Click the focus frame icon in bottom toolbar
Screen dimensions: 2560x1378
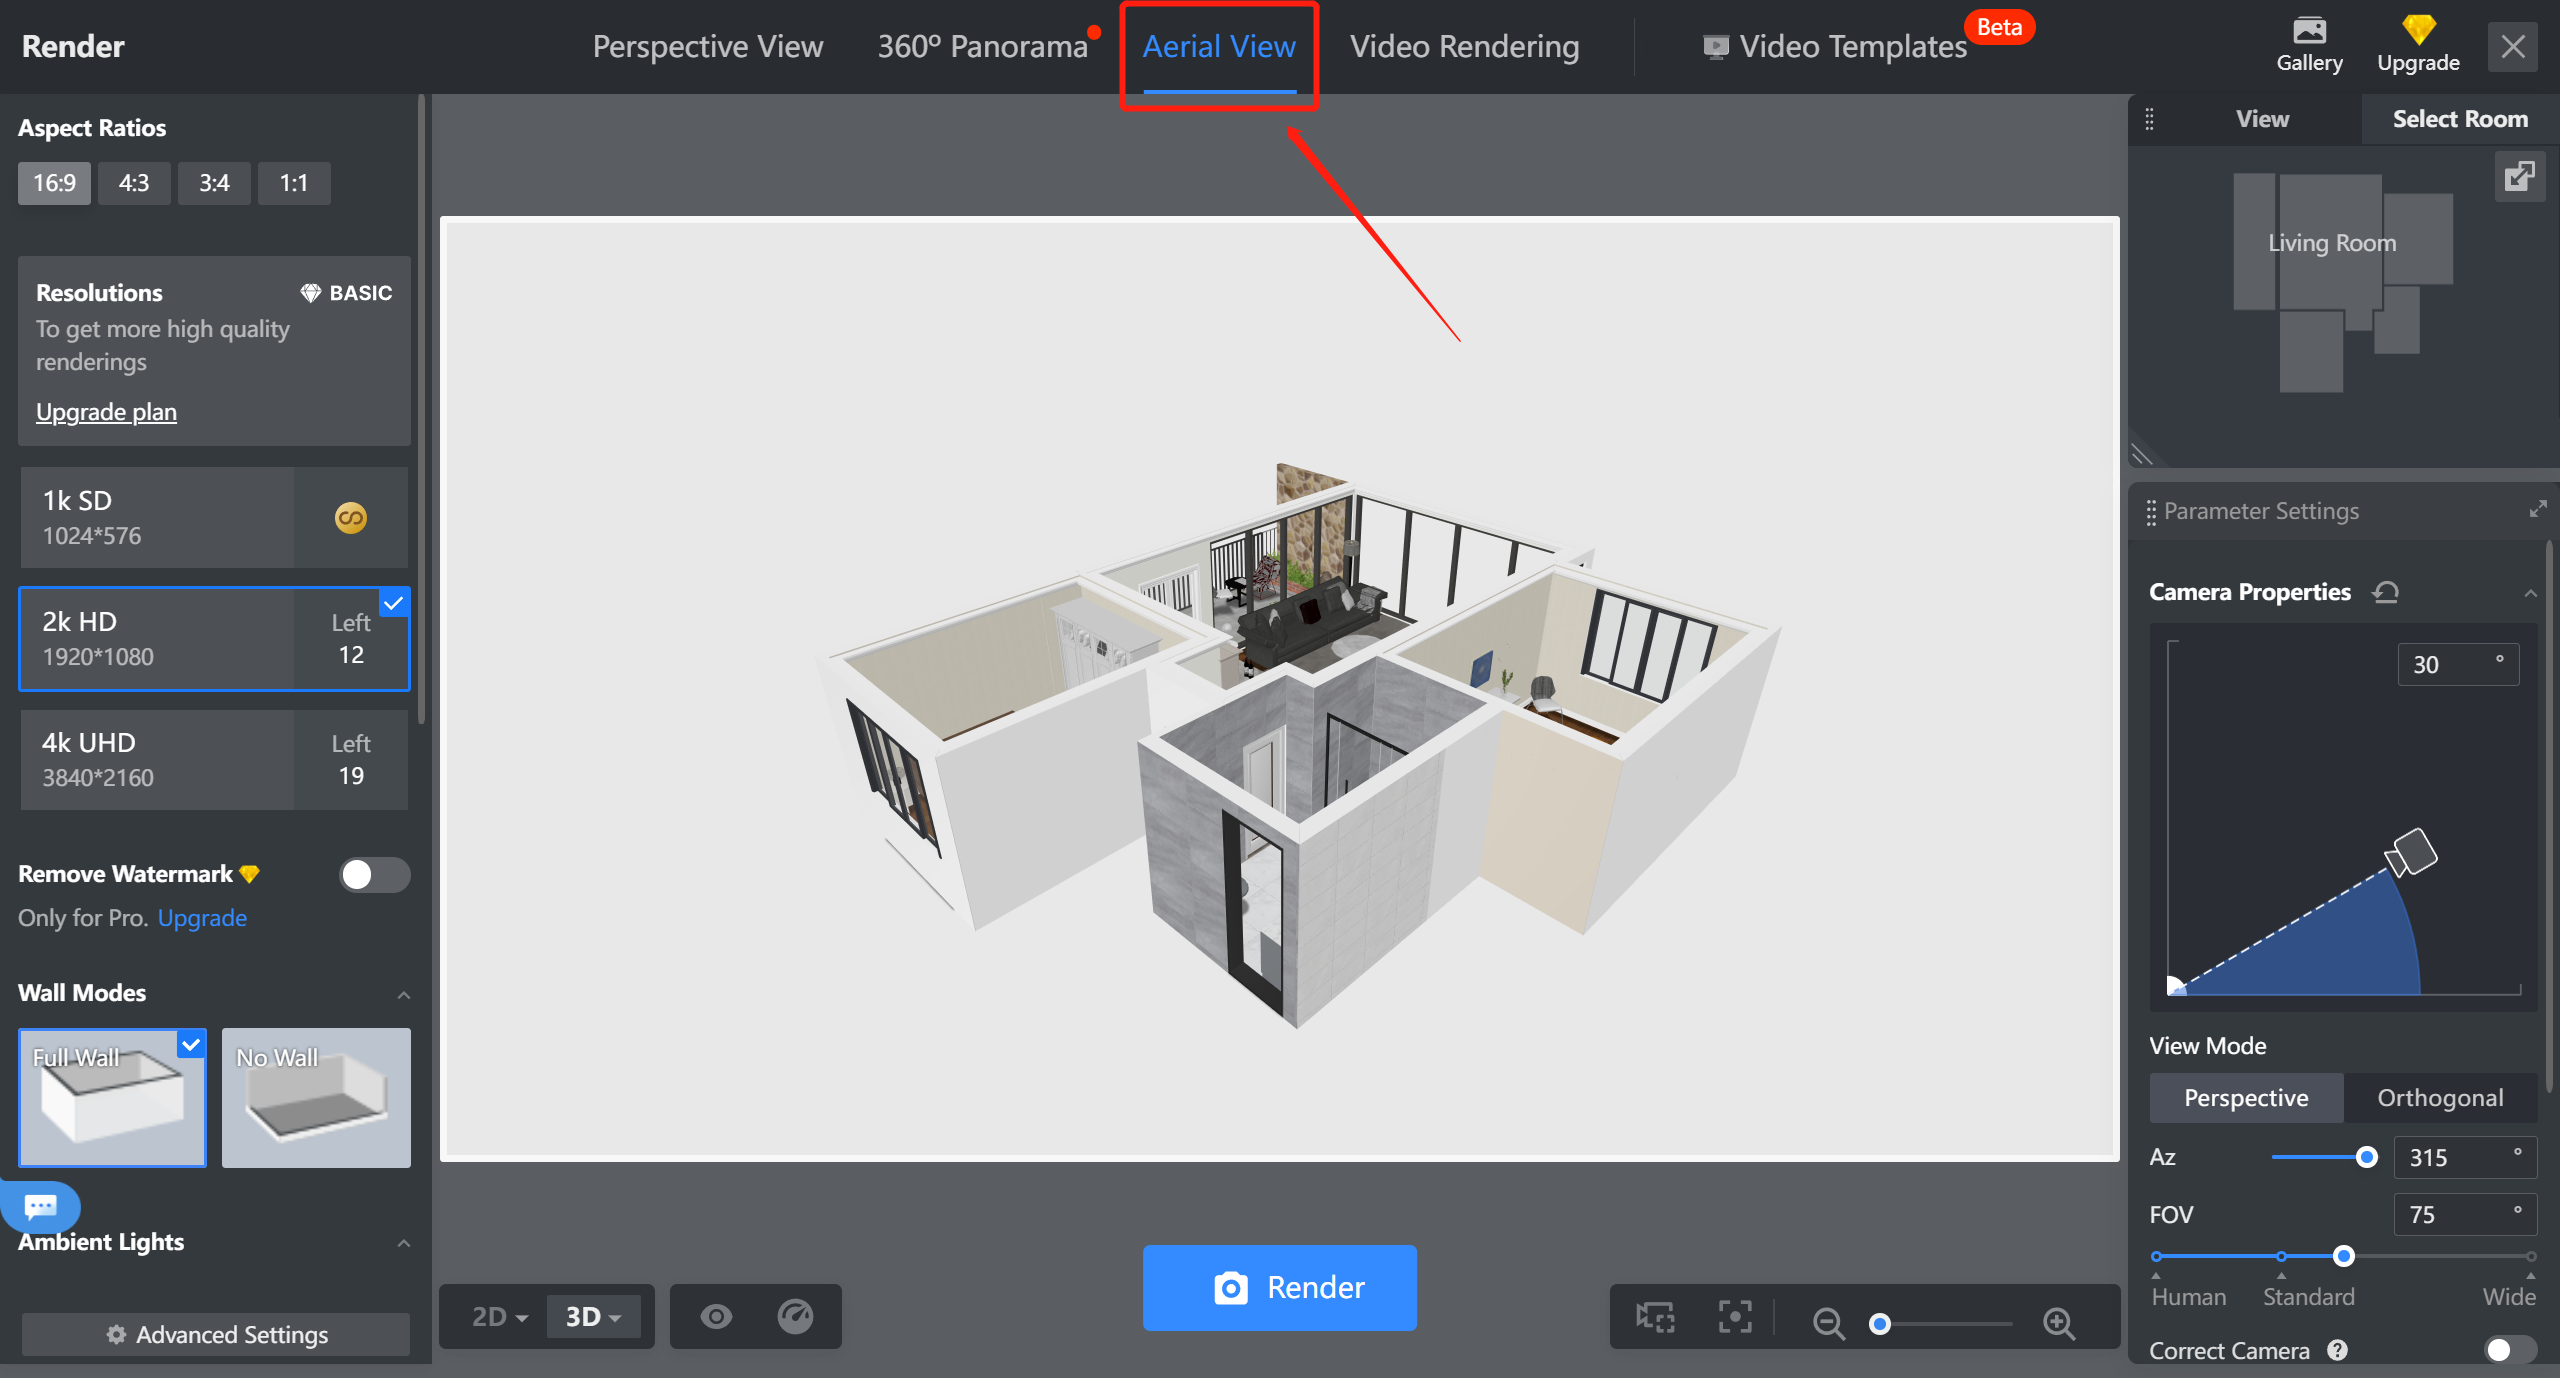coord(1735,1317)
